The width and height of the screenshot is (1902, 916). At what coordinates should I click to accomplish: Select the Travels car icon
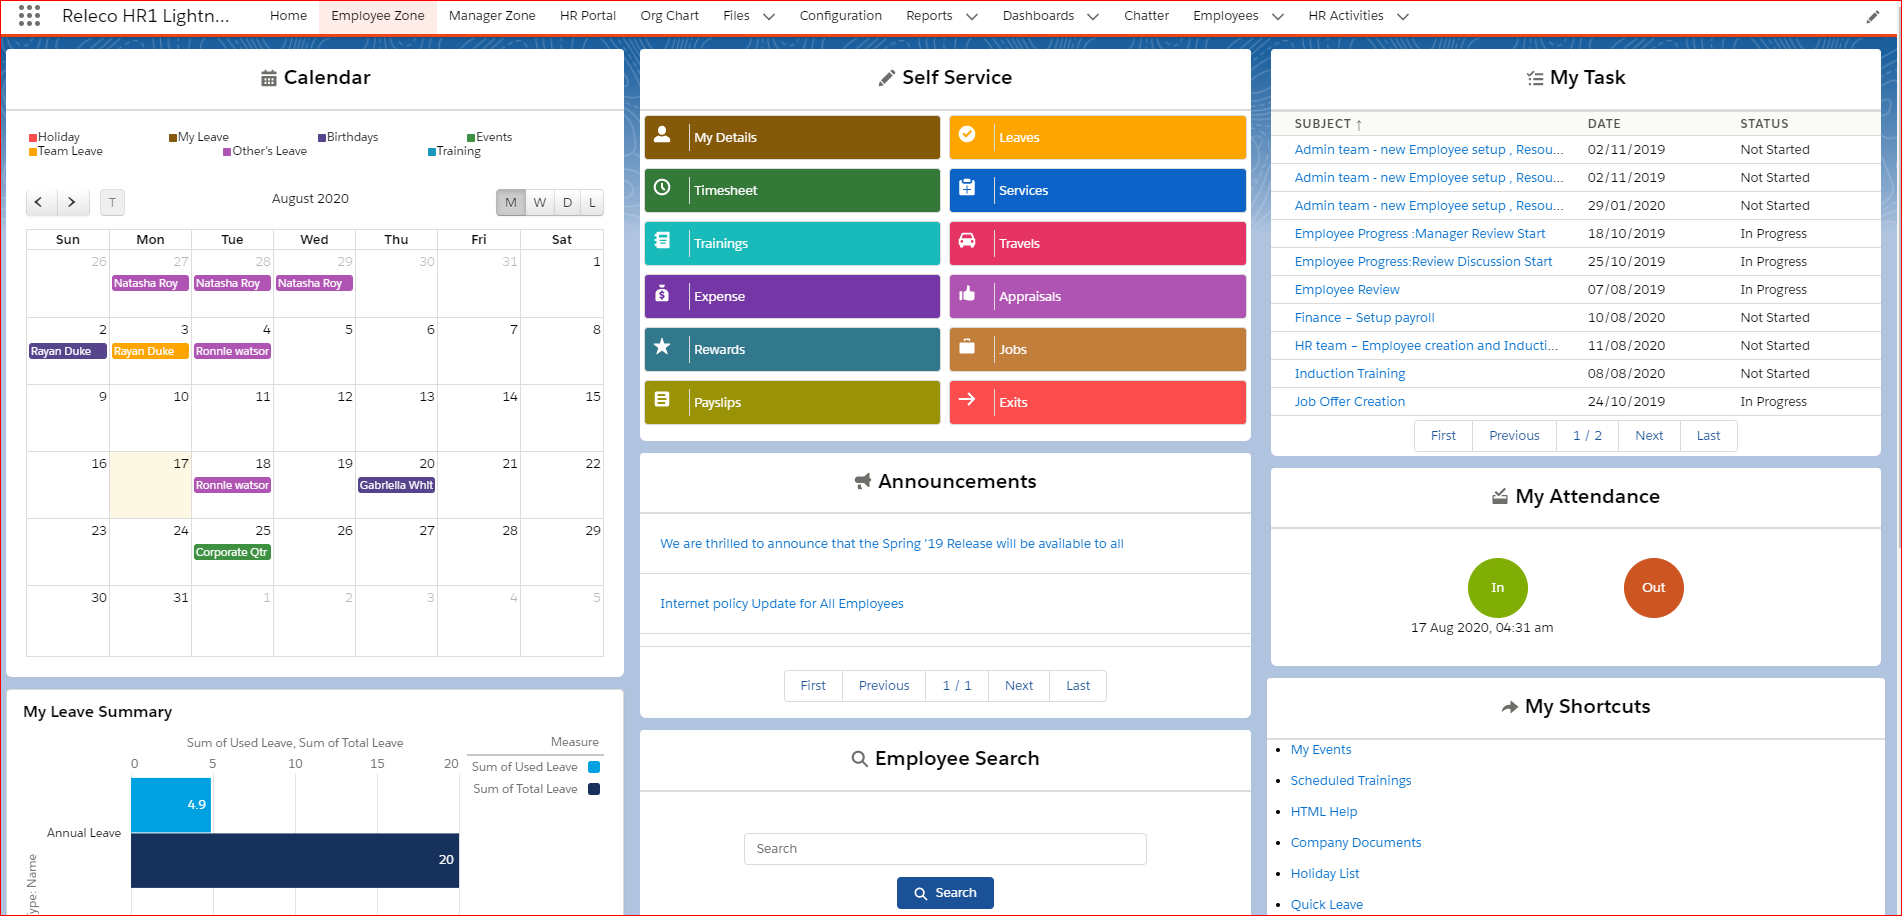967,241
